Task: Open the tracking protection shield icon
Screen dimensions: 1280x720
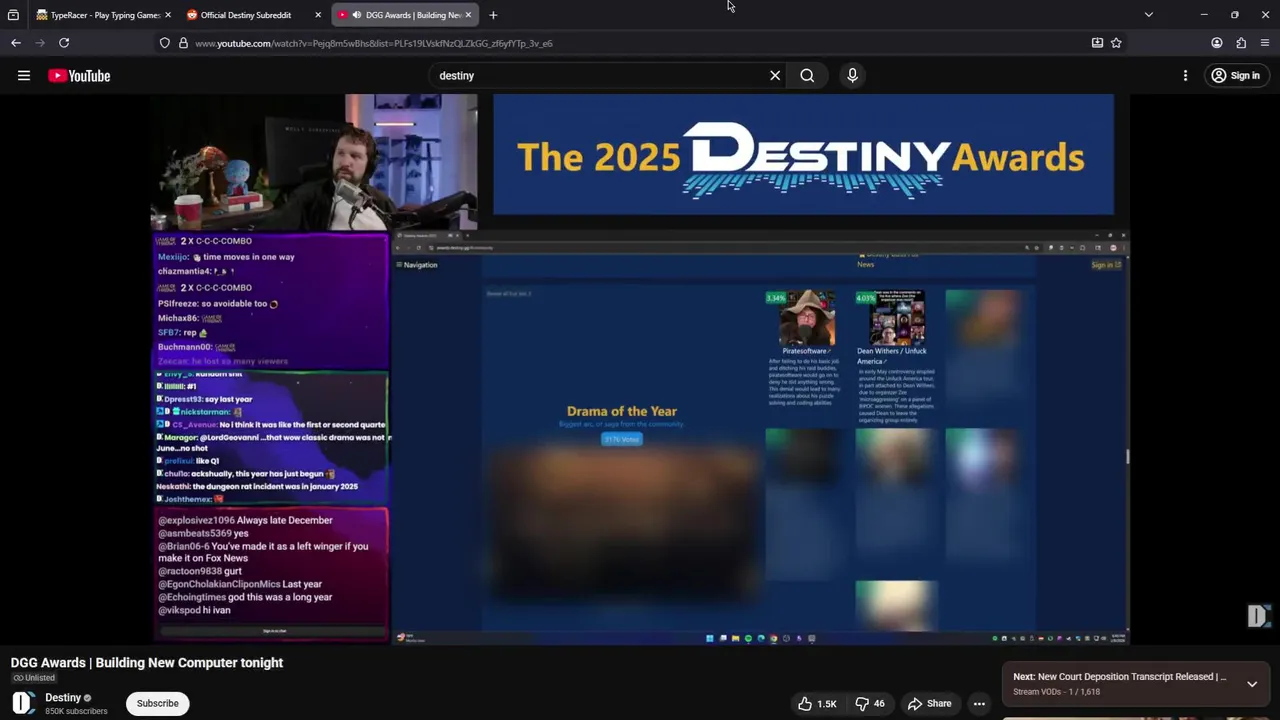Action: click(165, 43)
